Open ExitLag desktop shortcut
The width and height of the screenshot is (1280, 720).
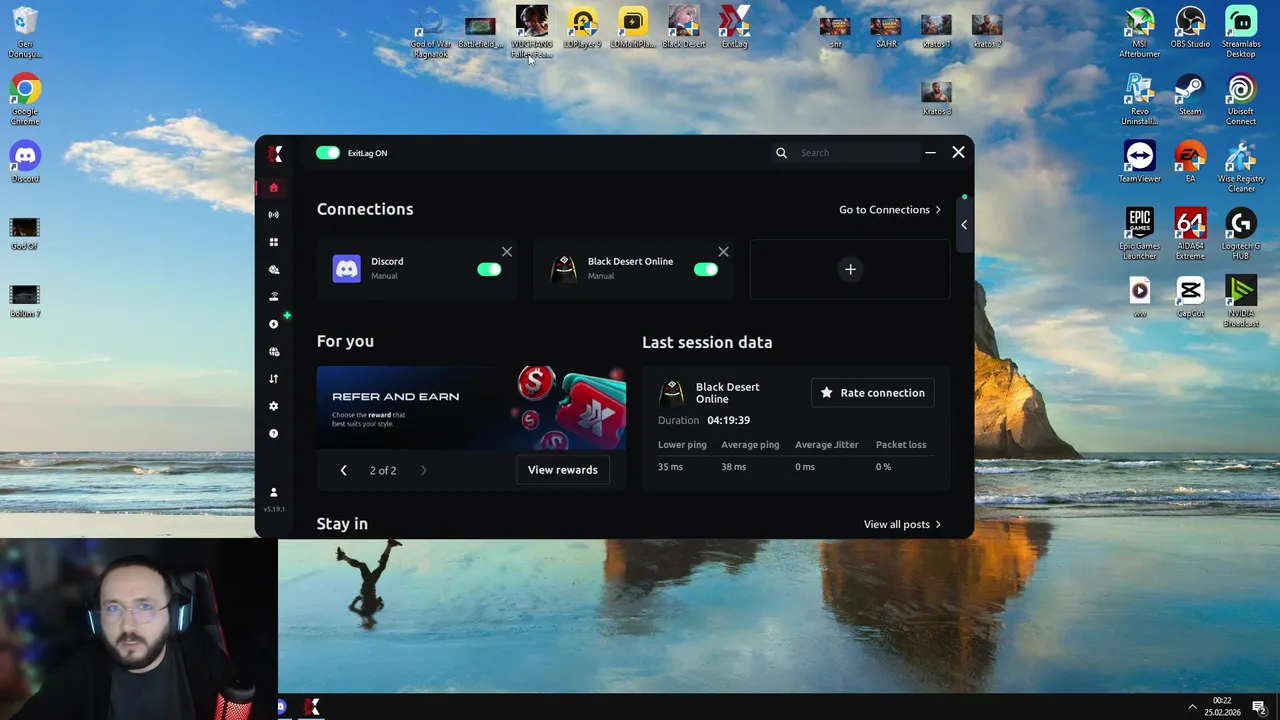735,28
